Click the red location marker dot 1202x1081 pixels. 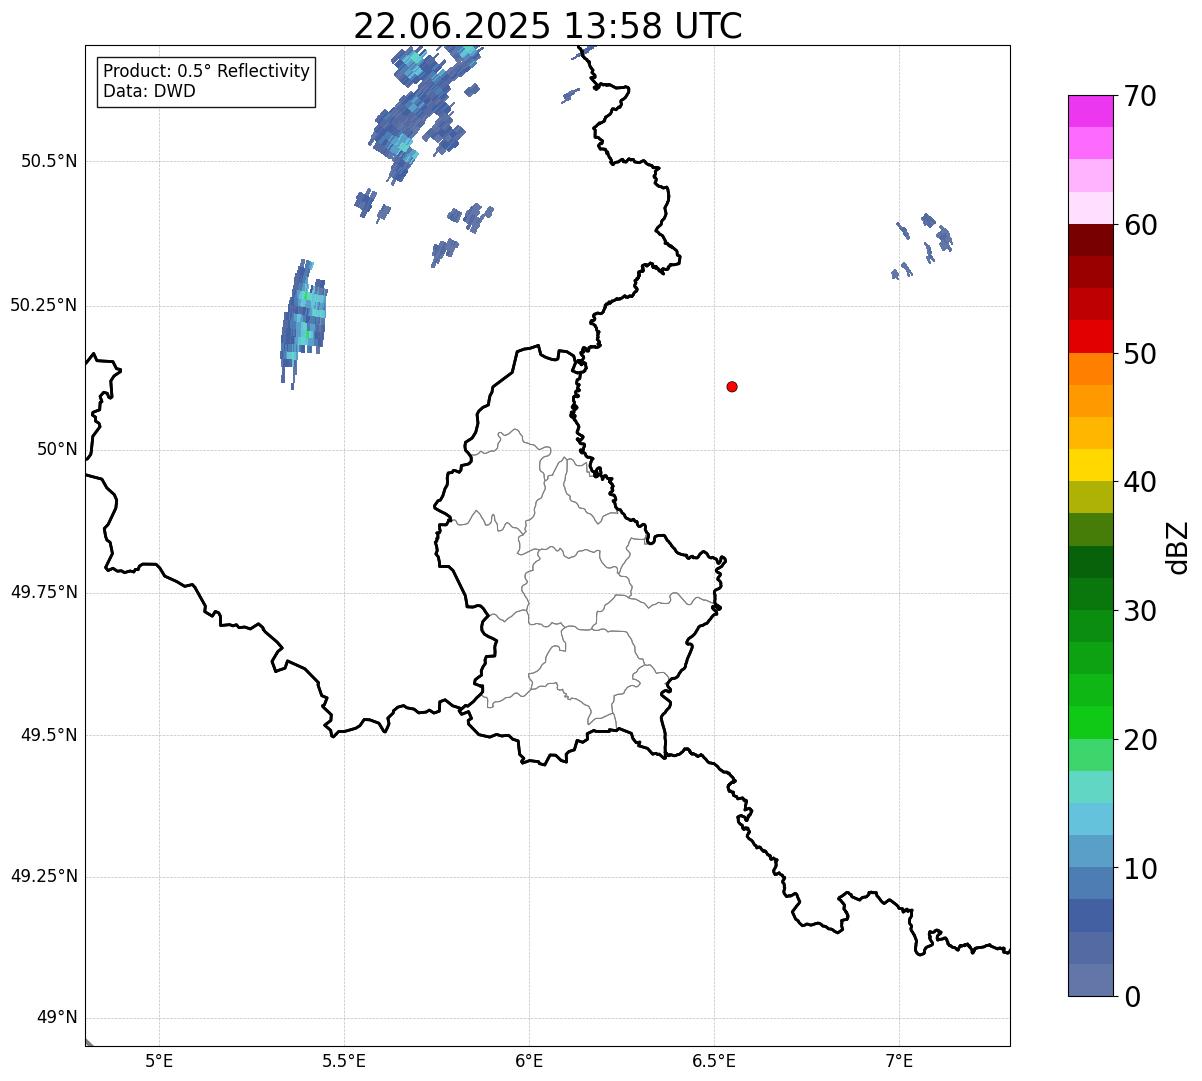coord(732,386)
